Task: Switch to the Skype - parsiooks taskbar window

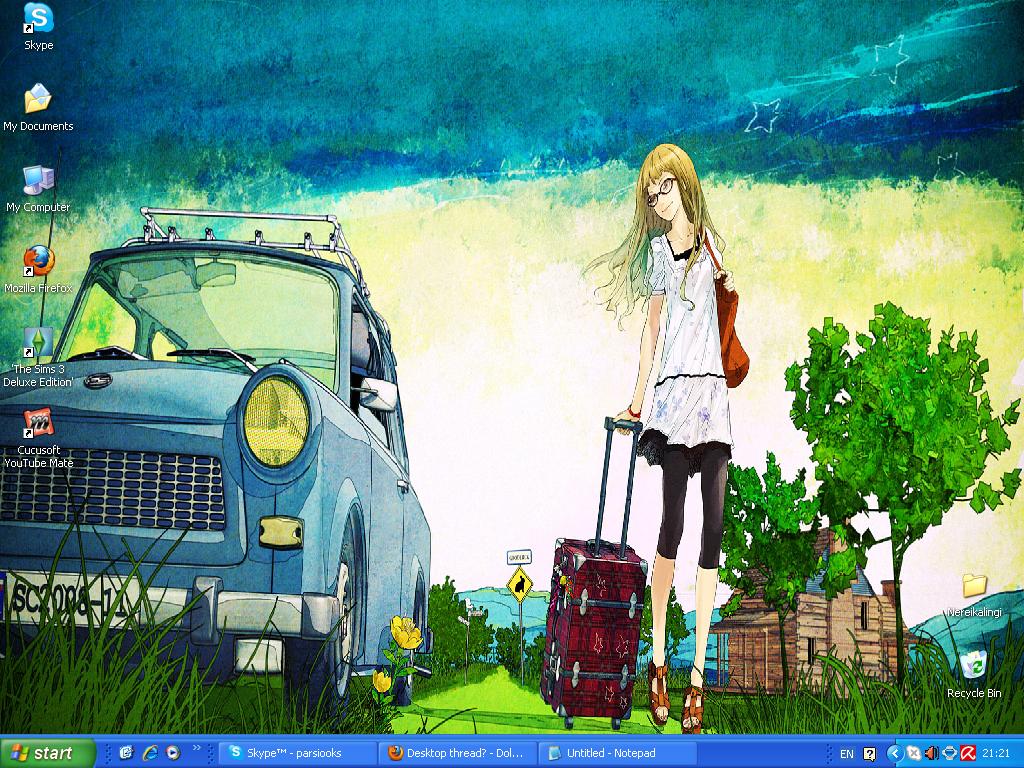Action: [297, 753]
